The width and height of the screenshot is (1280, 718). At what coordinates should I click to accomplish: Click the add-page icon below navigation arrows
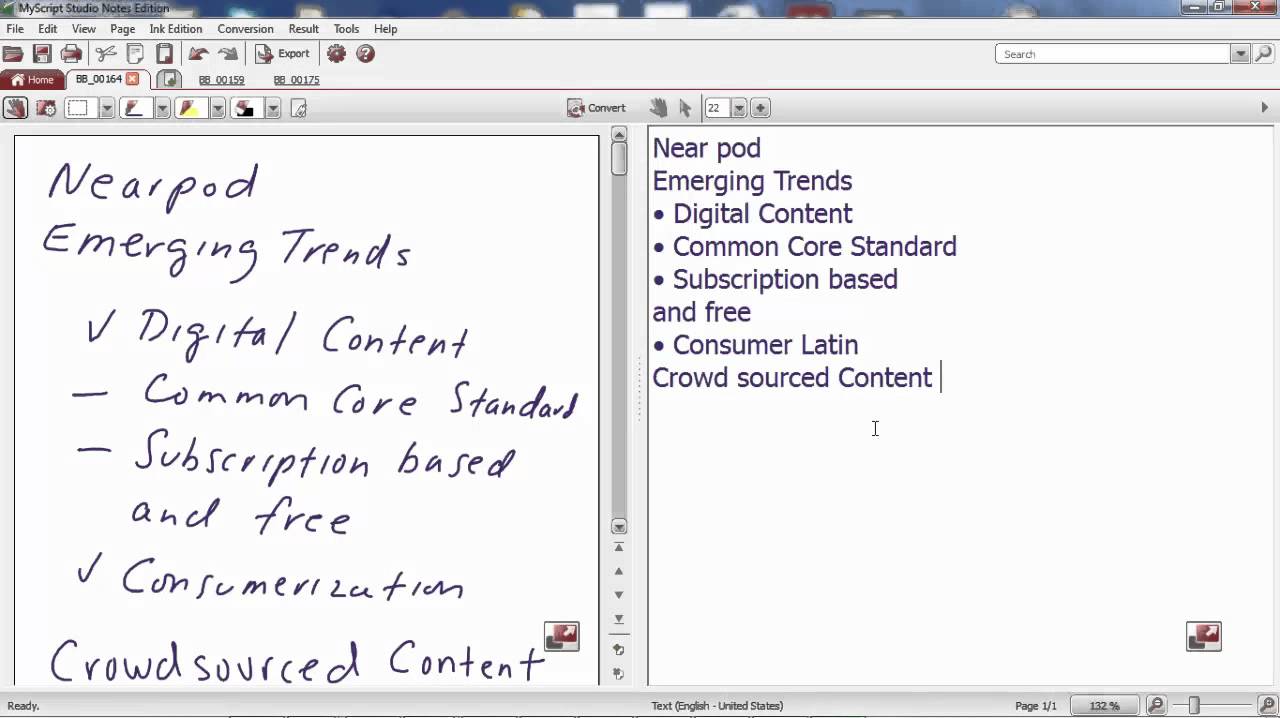coord(619,650)
